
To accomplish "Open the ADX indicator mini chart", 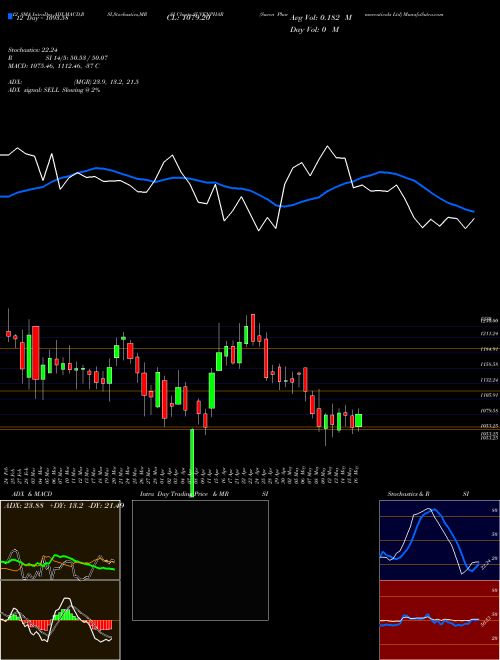I will pyautogui.click(x=60, y=540).
